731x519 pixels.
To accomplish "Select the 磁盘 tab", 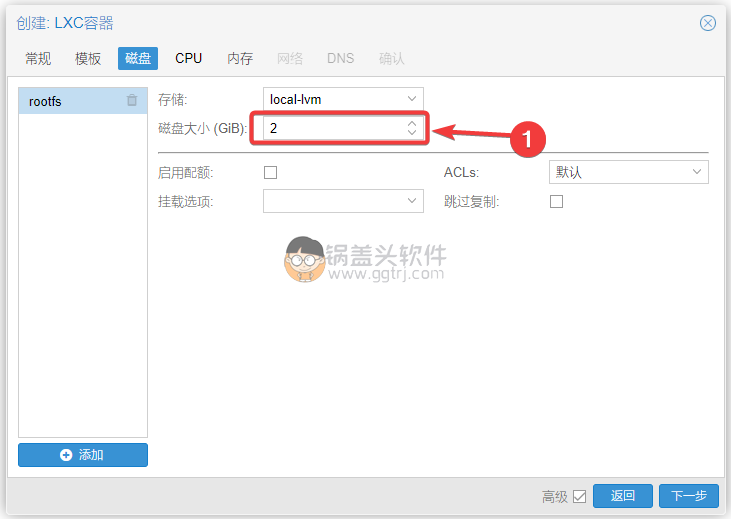I will pyautogui.click(x=138, y=59).
